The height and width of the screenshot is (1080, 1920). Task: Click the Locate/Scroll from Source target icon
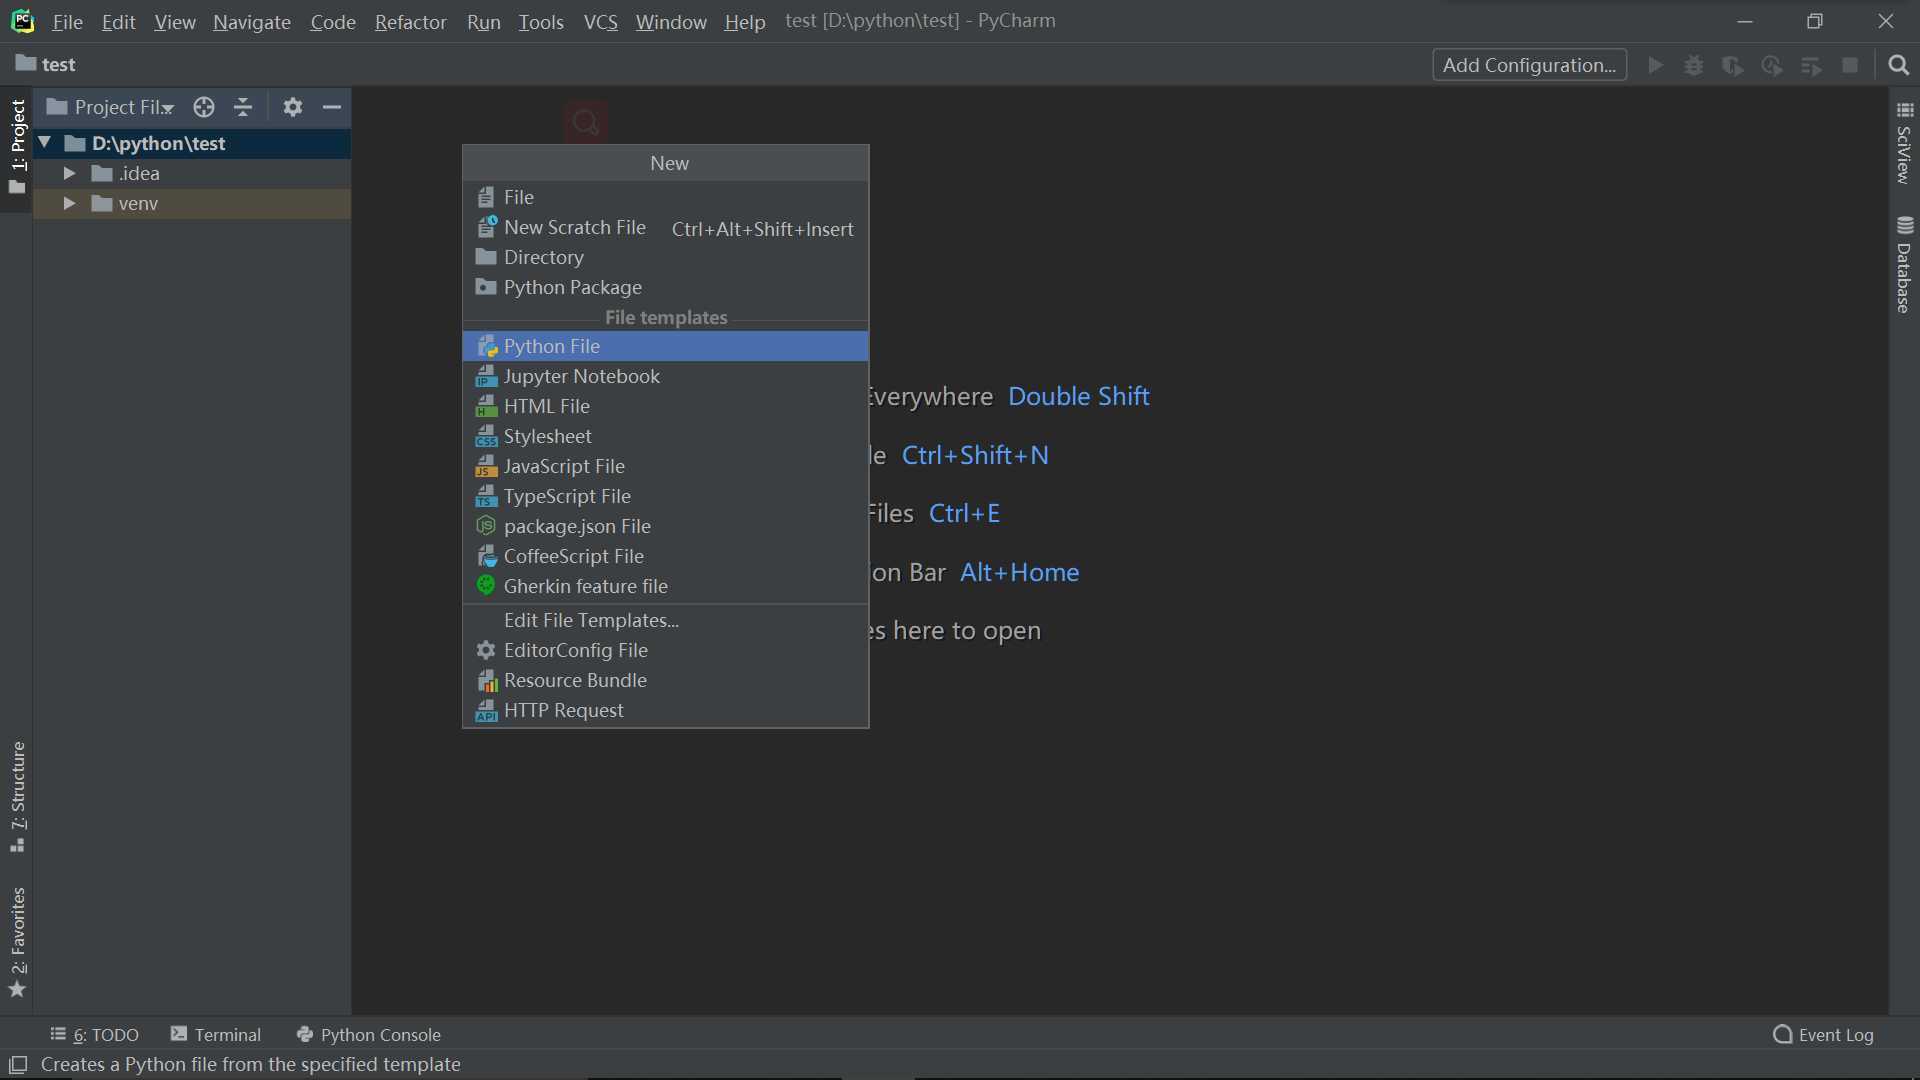204,107
